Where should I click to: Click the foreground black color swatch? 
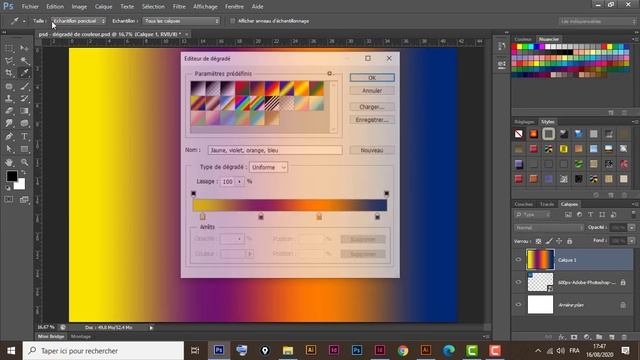coord(12,176)
